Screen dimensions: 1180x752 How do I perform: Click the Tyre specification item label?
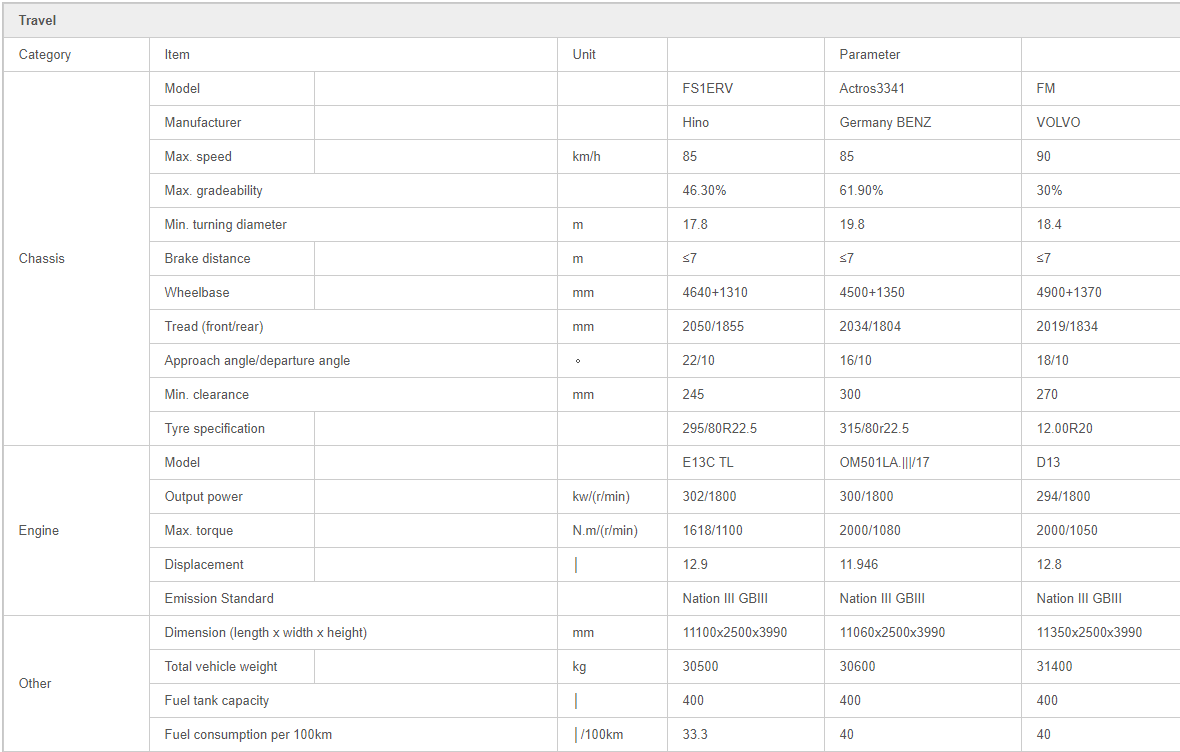(214, 428)
